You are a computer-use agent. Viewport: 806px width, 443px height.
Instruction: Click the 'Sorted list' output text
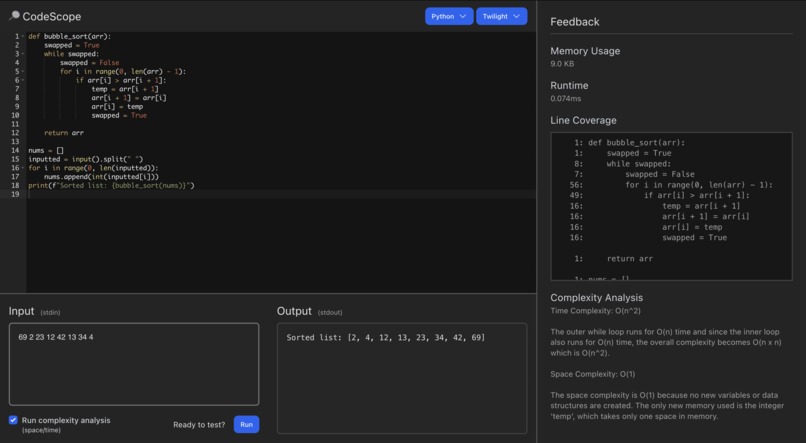[386, 338]
